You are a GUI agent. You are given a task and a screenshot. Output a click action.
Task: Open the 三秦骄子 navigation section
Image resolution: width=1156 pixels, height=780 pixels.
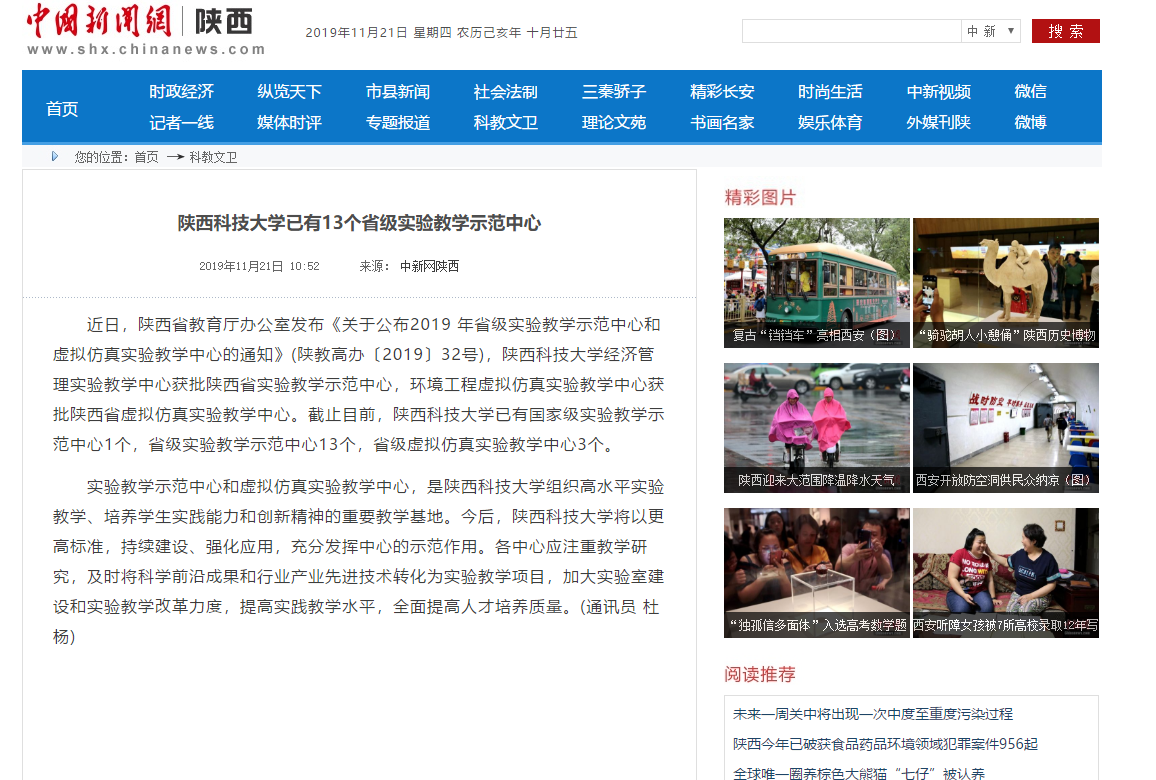pyautogui.click(x=614, y=92)
